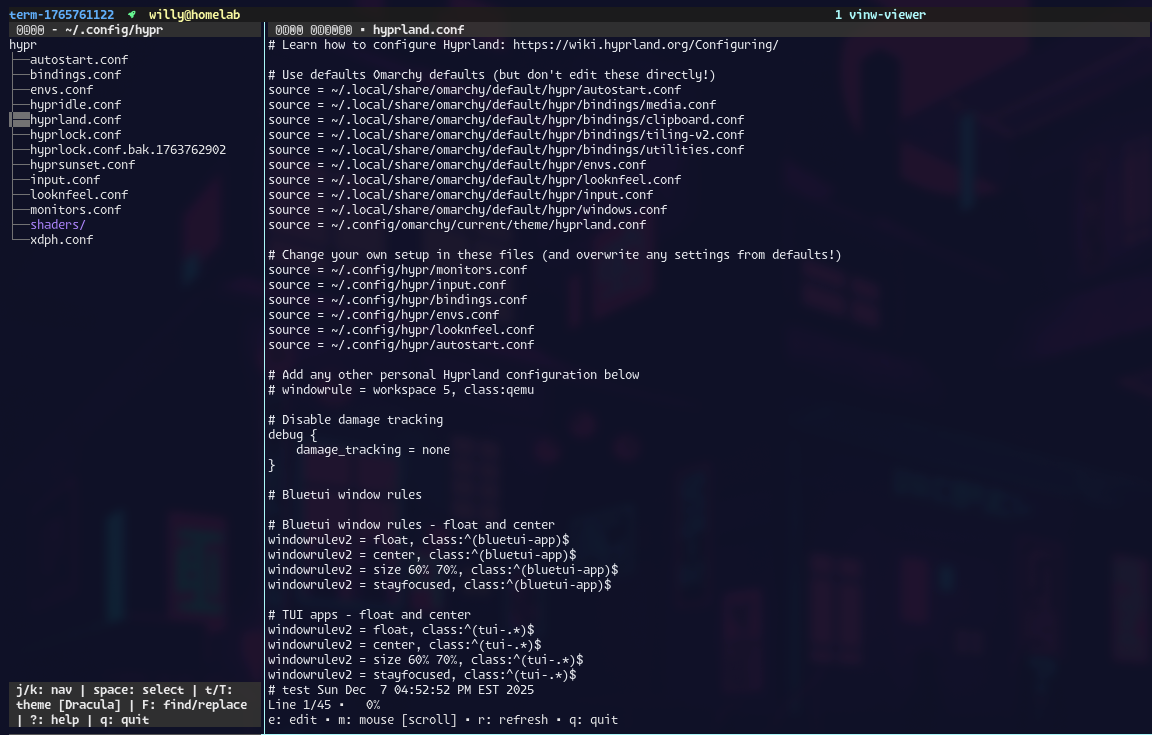Open xdph.conf from file list

tap(61, 240)
